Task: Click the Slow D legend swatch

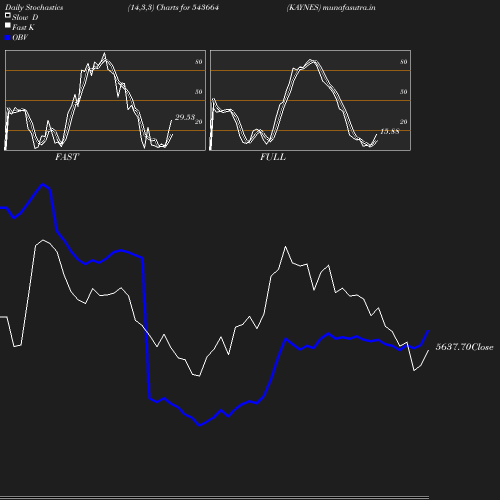Action: (8, 15)
